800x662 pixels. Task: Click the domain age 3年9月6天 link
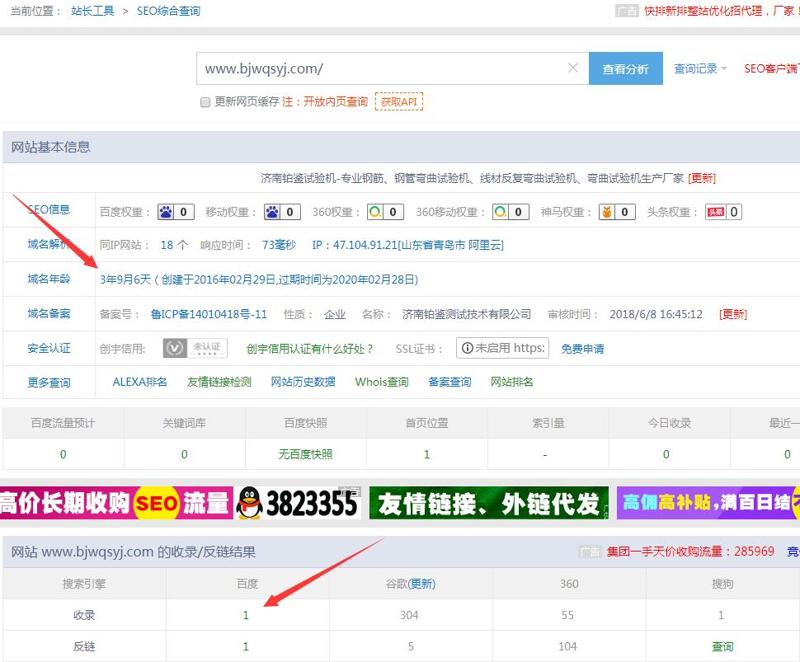(259, 279)
